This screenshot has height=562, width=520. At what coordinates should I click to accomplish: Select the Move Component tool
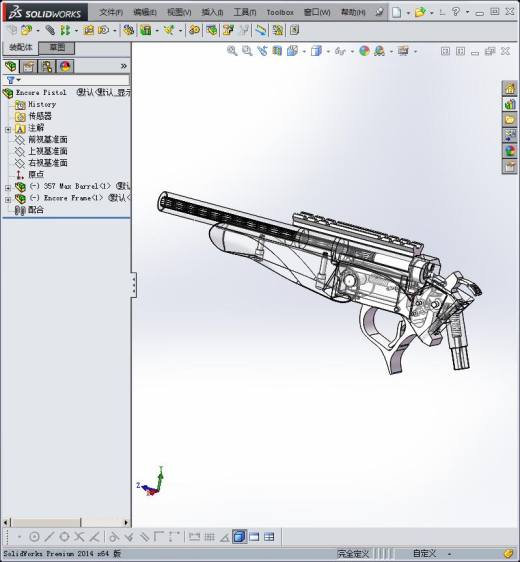(x=103, y=30)
